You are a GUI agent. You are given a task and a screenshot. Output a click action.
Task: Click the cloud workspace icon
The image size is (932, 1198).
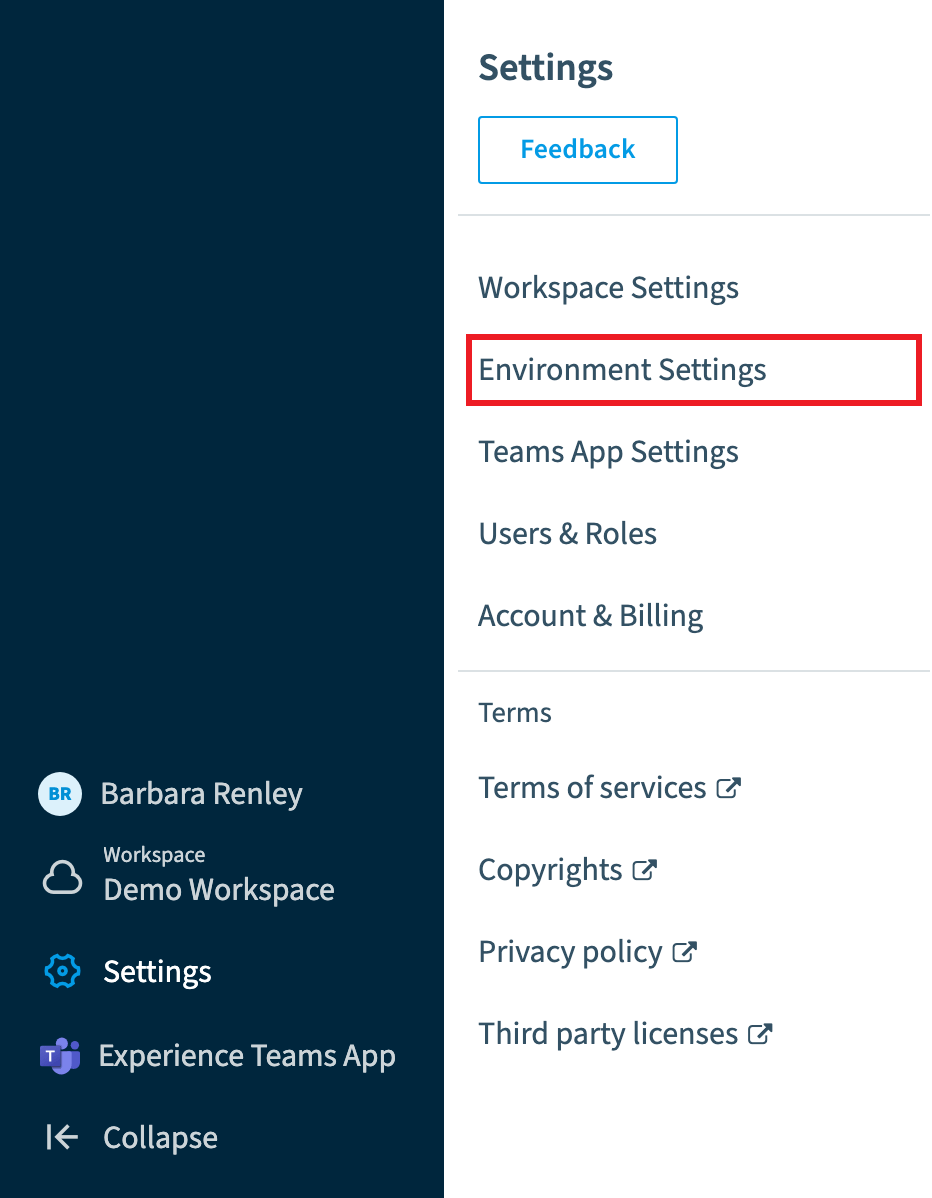(62, 877)
